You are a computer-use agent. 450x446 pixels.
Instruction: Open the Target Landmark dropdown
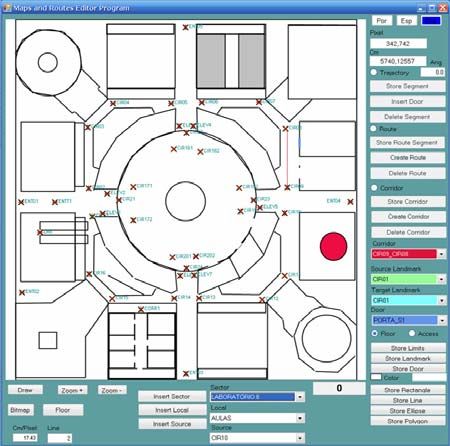(x=441, y=300)
